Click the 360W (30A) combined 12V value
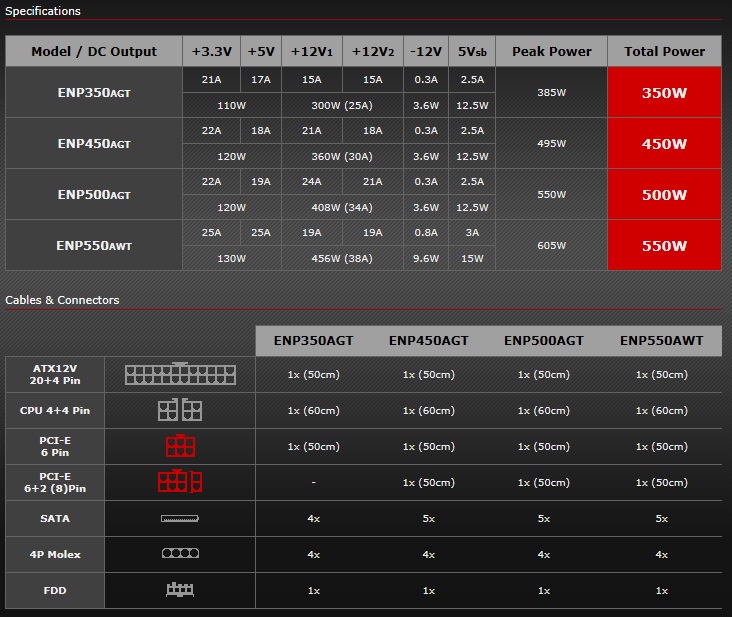This screenshot has width=732, height=617. tap(342, 156)
